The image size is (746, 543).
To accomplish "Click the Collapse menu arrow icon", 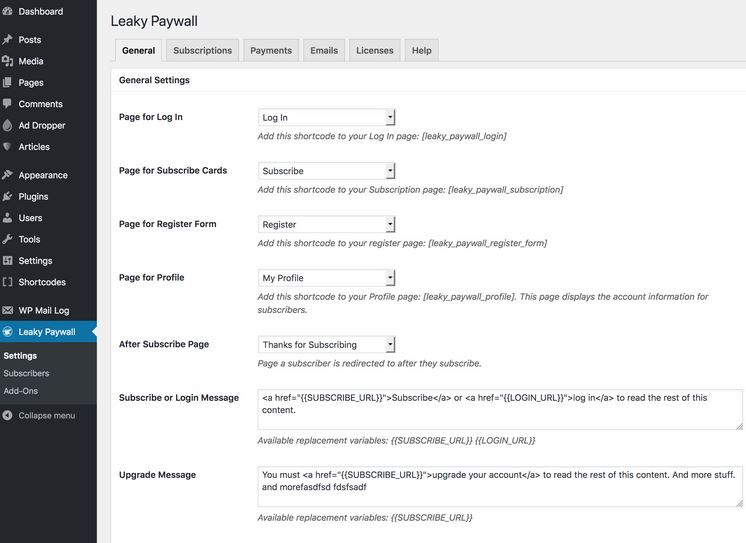I will pos(7,415).
